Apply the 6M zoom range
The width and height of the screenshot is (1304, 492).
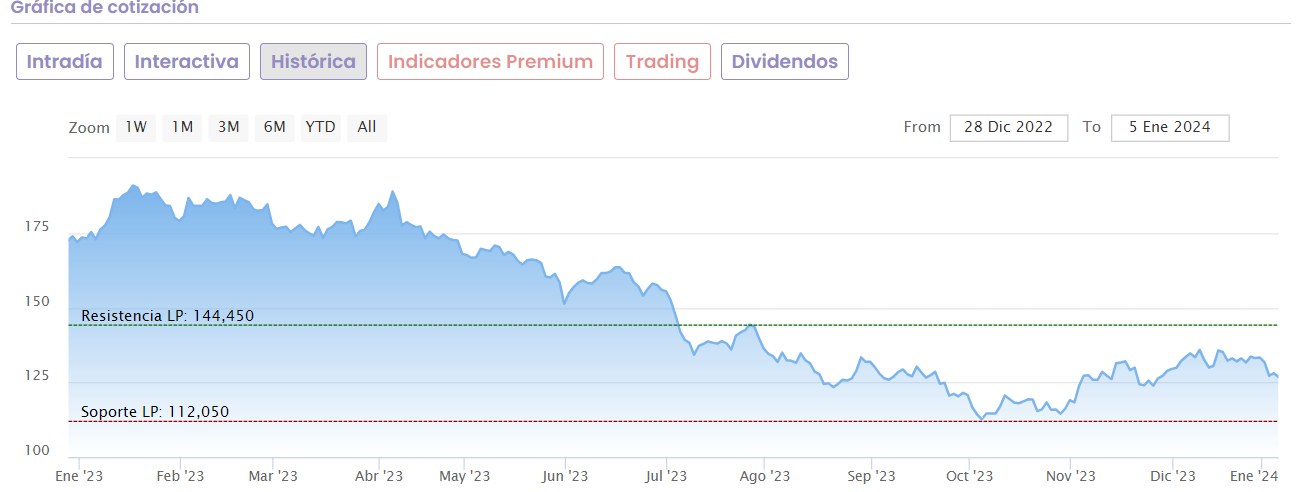pyautogui.click(x=275, y=127)
